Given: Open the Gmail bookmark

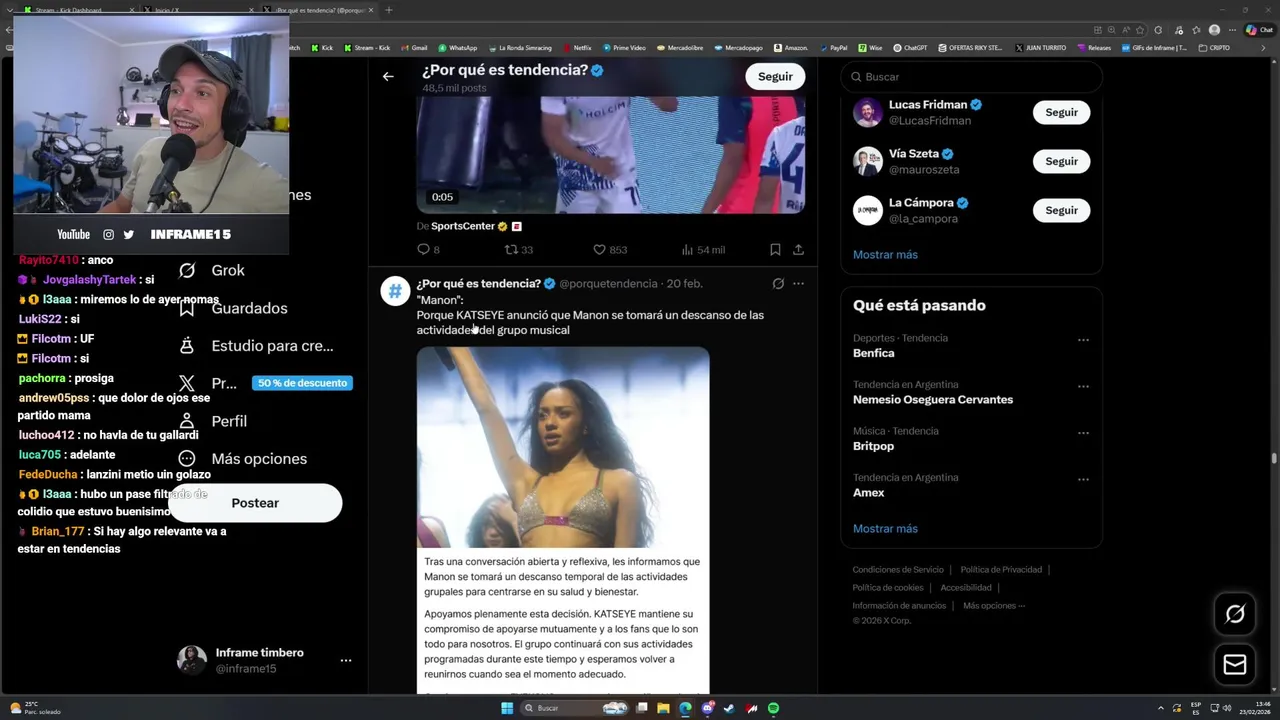Looking at the screenshot, I should coord(415,47).
